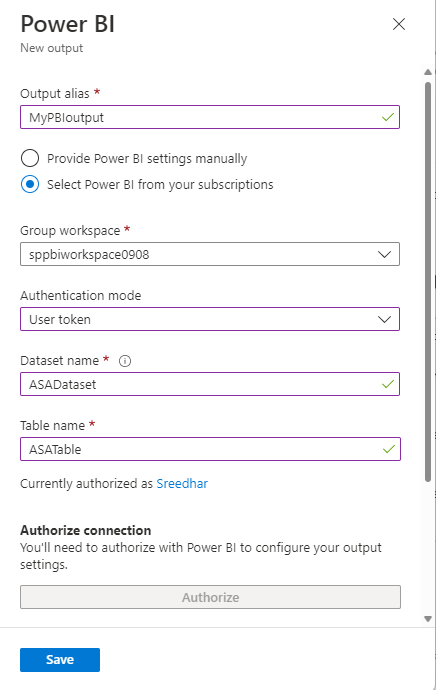This screenshot has height=690, width=436.
Task: Click the ASADataset dataset name field
Action: pos(210,384)
